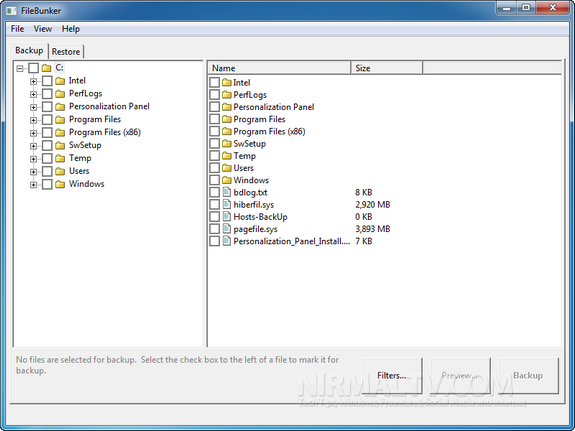Click the 3,893 MB size value
This screenshot has width=575, height=431.
pos(373,229)
